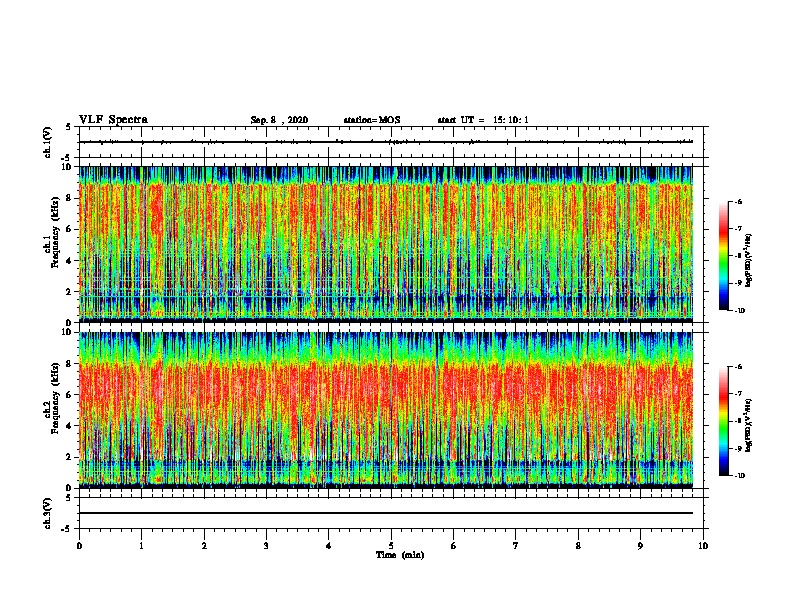Click the time axis tick label "7"

pos(516,546)
